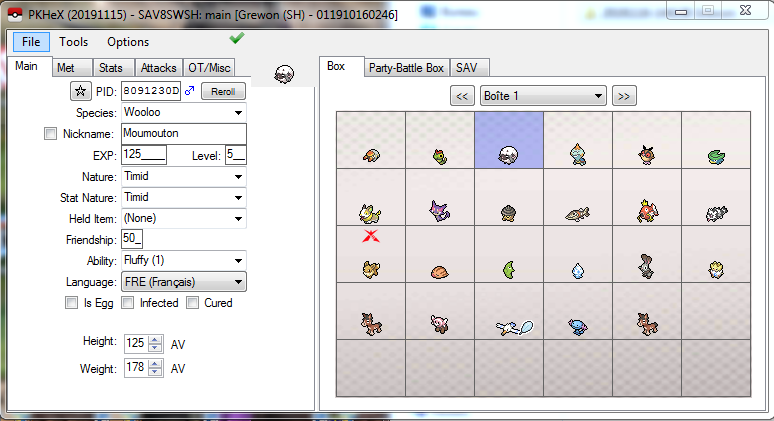
Task: Tick the Is Egg checkbox
Action: pos(72,303)
